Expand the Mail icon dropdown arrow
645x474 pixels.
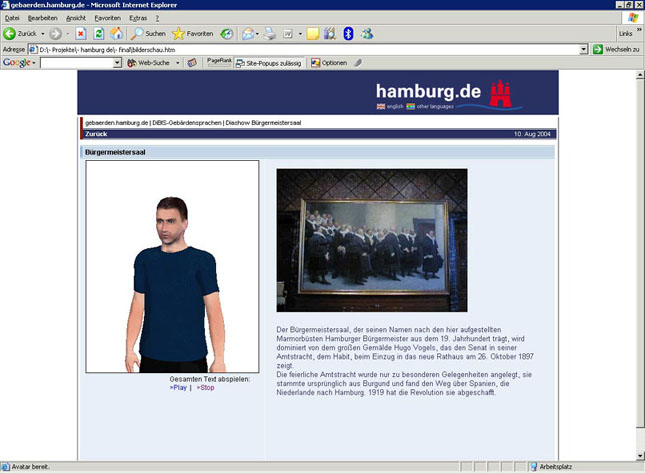(x=257, y=34)
